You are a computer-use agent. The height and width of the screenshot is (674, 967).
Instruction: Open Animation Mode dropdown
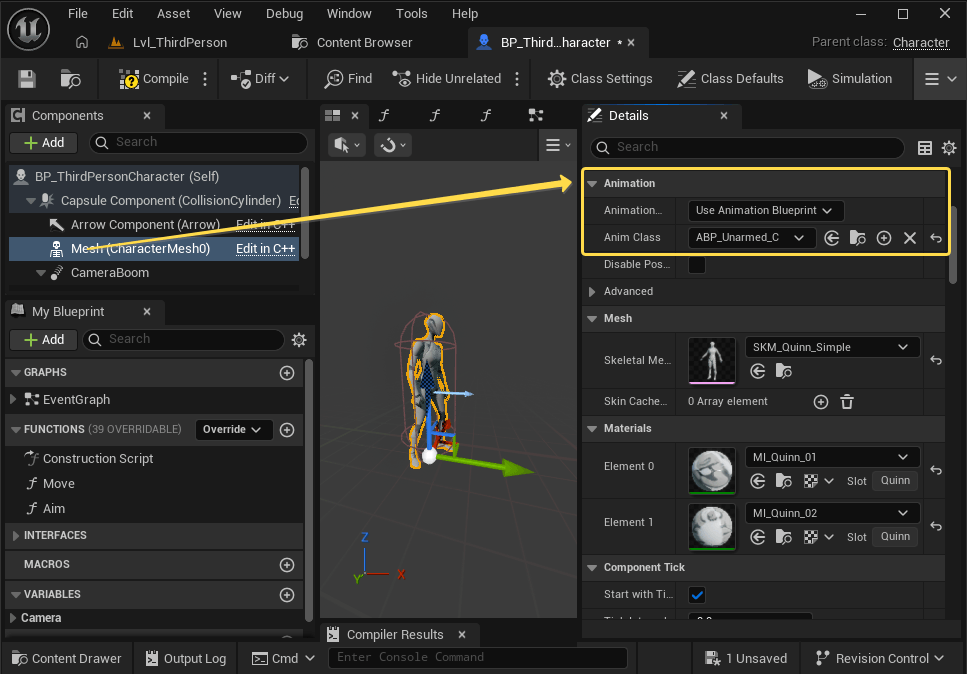[766, 211]
